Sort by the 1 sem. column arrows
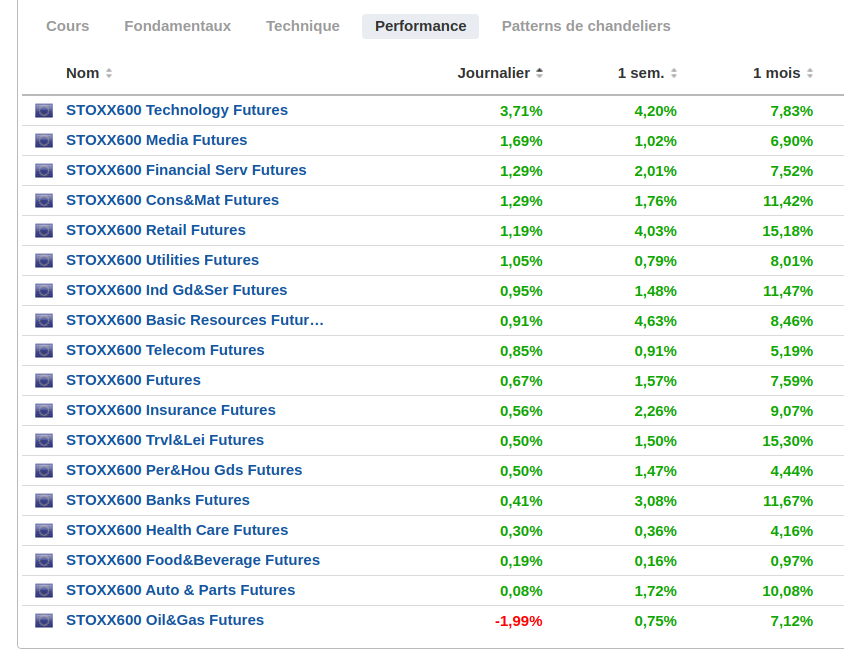The image size is (844, 666). pyautogui.click(x=673, y=73)
